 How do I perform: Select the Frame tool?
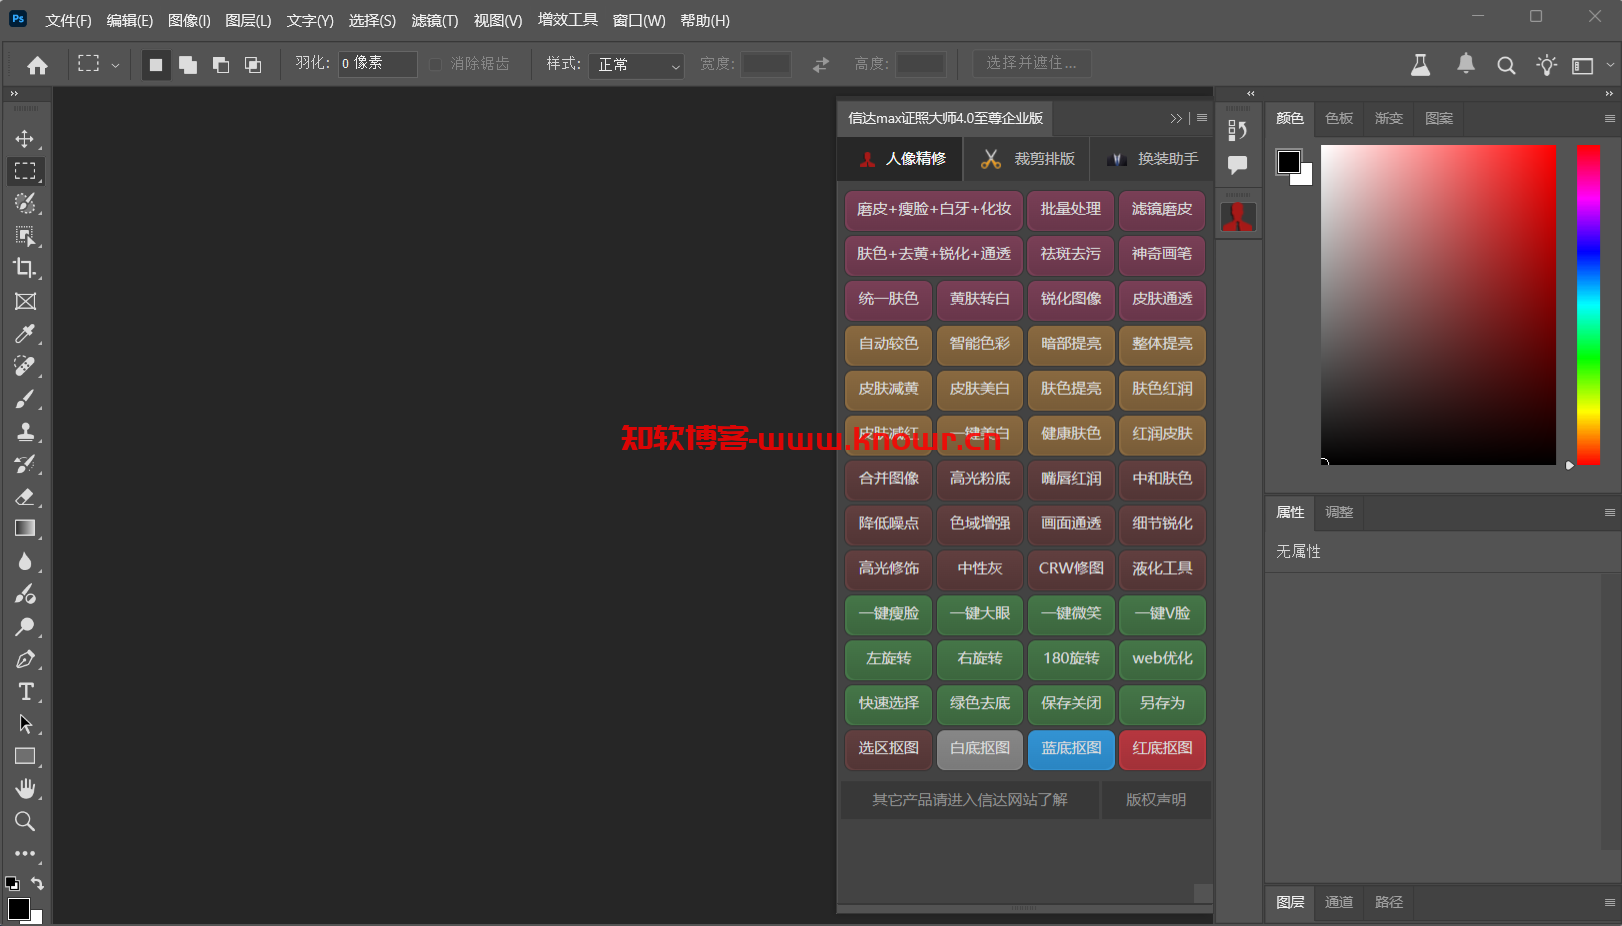pyautogui.click(x=25, y=301)
